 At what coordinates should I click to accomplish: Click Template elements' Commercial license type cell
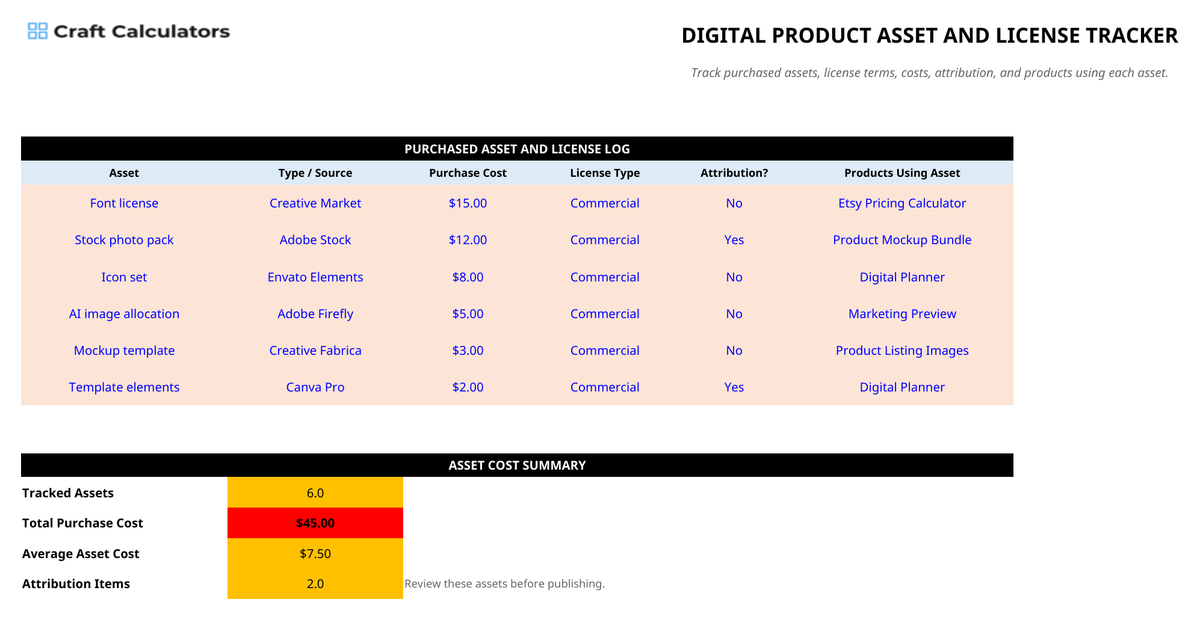pos(605,387)
